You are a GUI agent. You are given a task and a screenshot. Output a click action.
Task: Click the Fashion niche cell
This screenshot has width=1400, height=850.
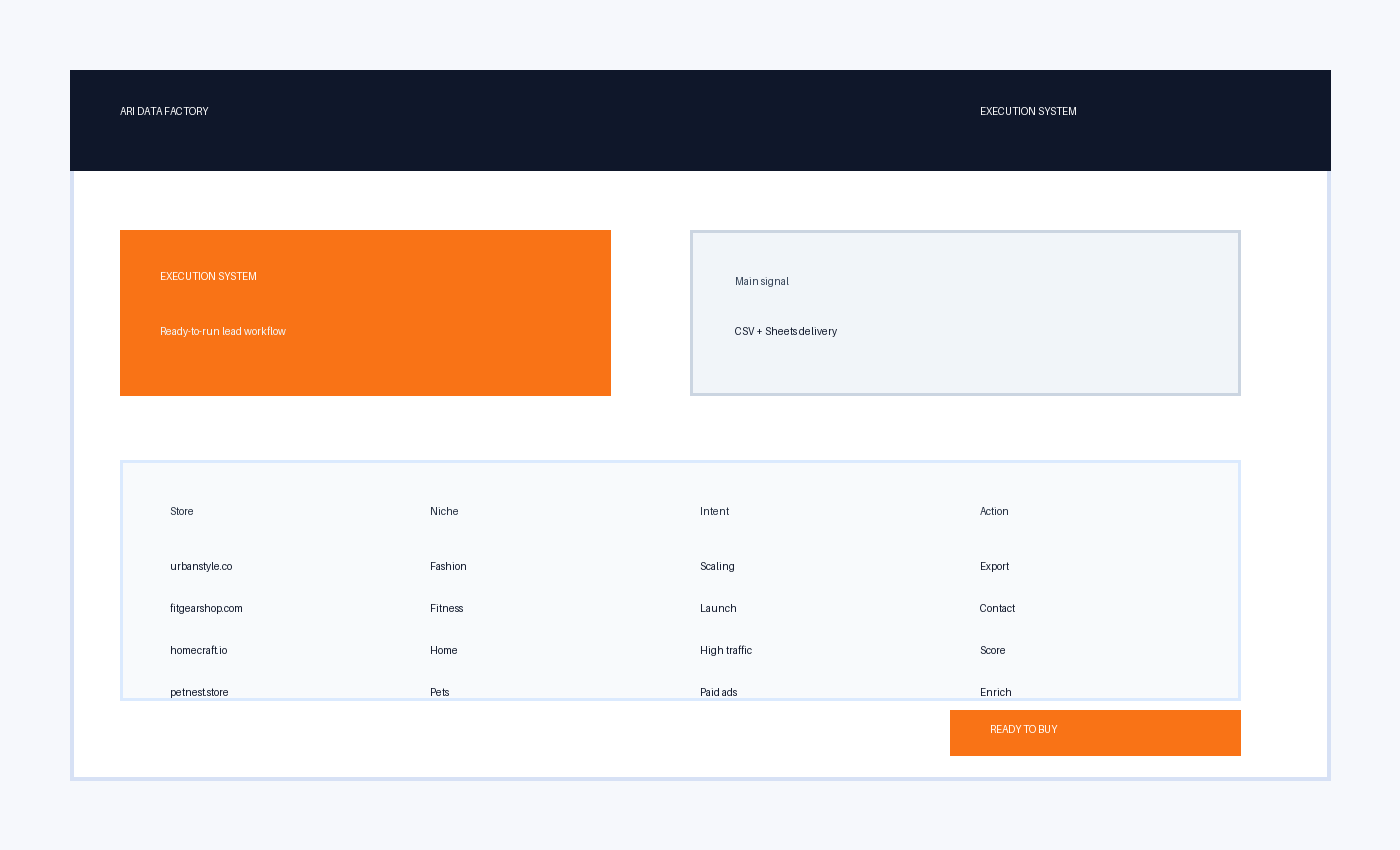[x=448, y=566]
